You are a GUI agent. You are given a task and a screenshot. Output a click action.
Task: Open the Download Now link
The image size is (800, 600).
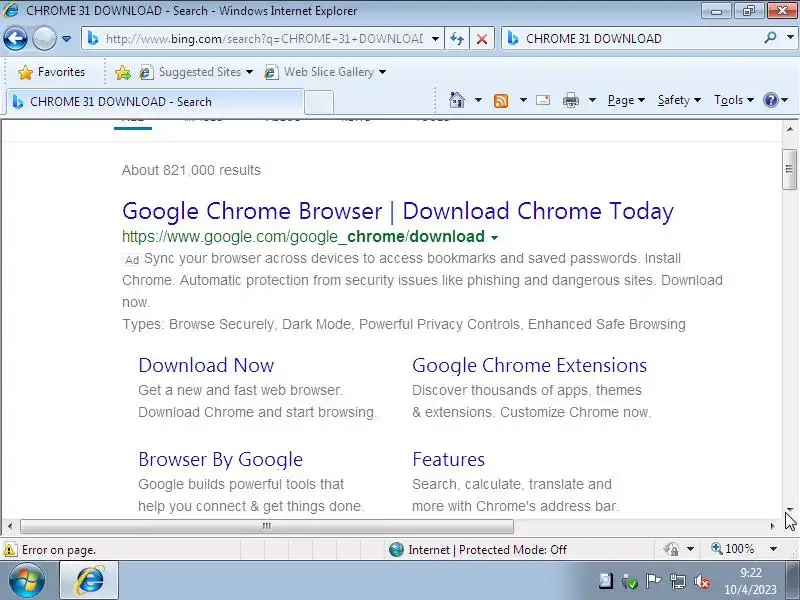pyautogui.click(x=206, y=365)
